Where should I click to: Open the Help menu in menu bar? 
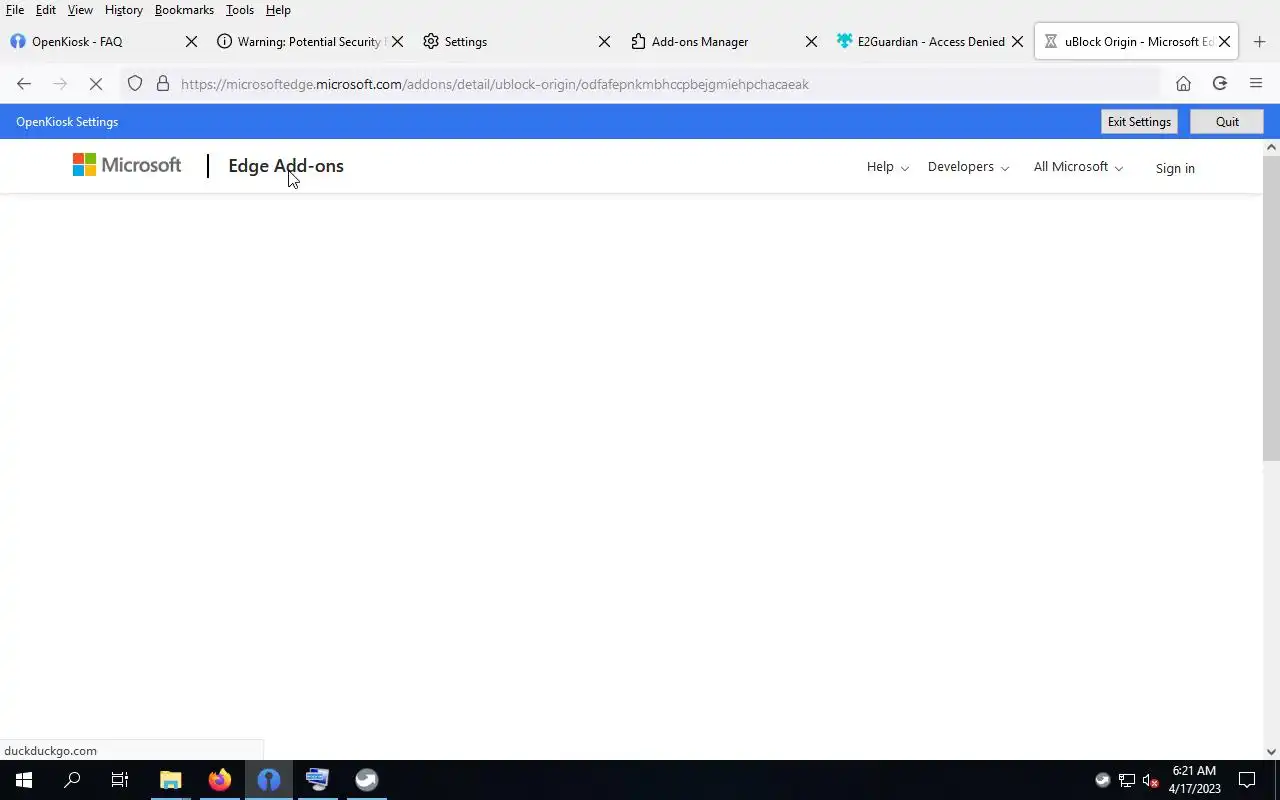click(x=278, y=10)
